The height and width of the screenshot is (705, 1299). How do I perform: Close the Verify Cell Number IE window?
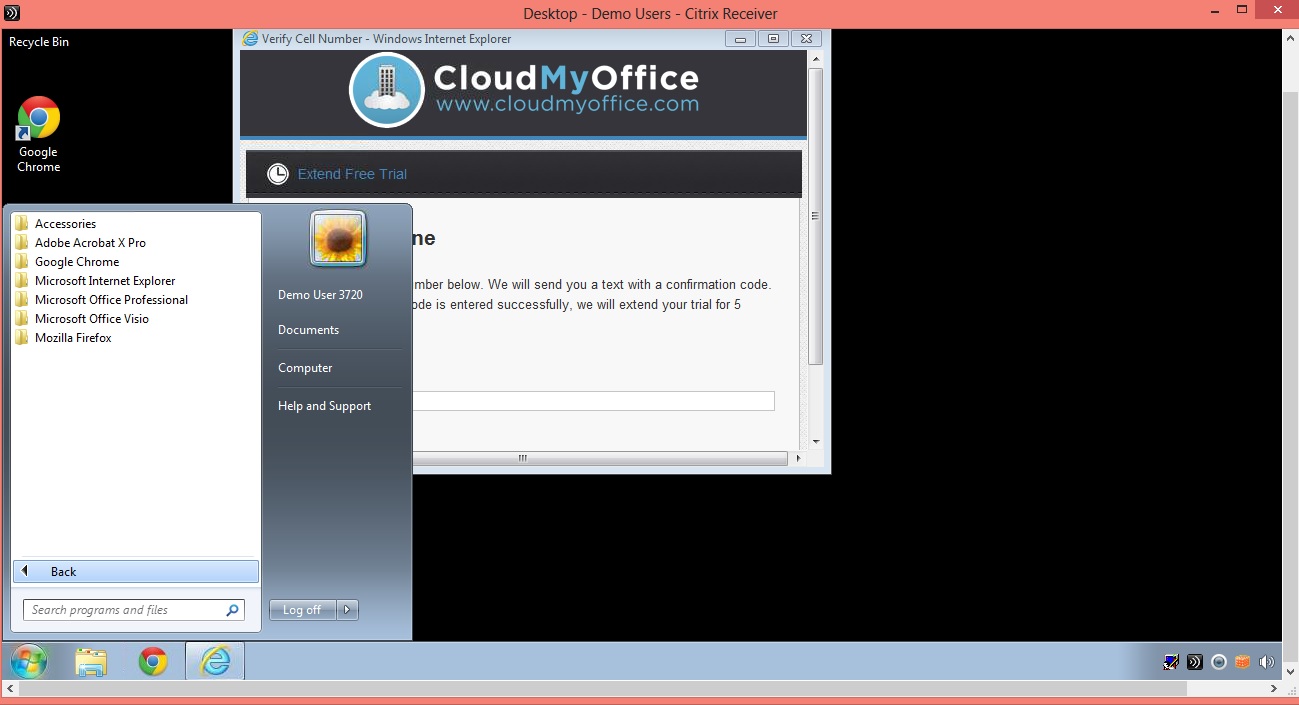[808, 39]
